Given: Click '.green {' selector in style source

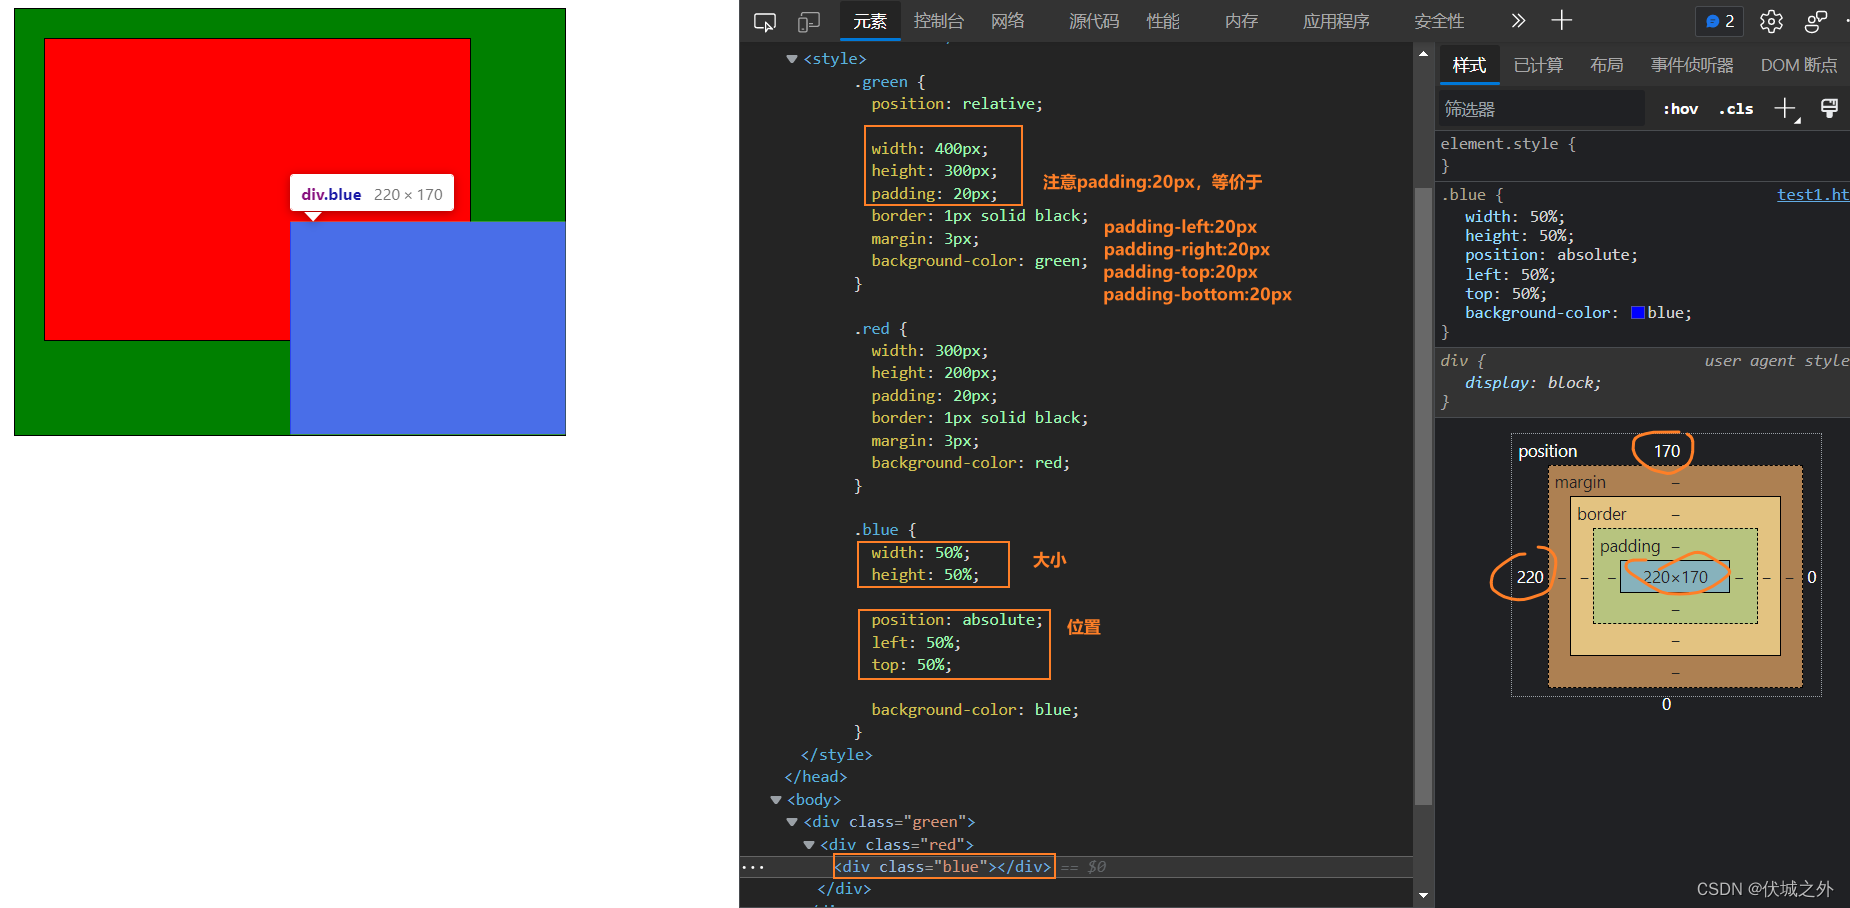Looking at the screenshot, I should [x=890, y=82].
